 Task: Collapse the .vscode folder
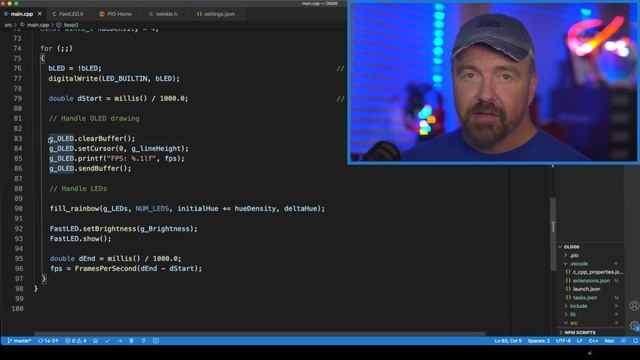click(590, 264)
